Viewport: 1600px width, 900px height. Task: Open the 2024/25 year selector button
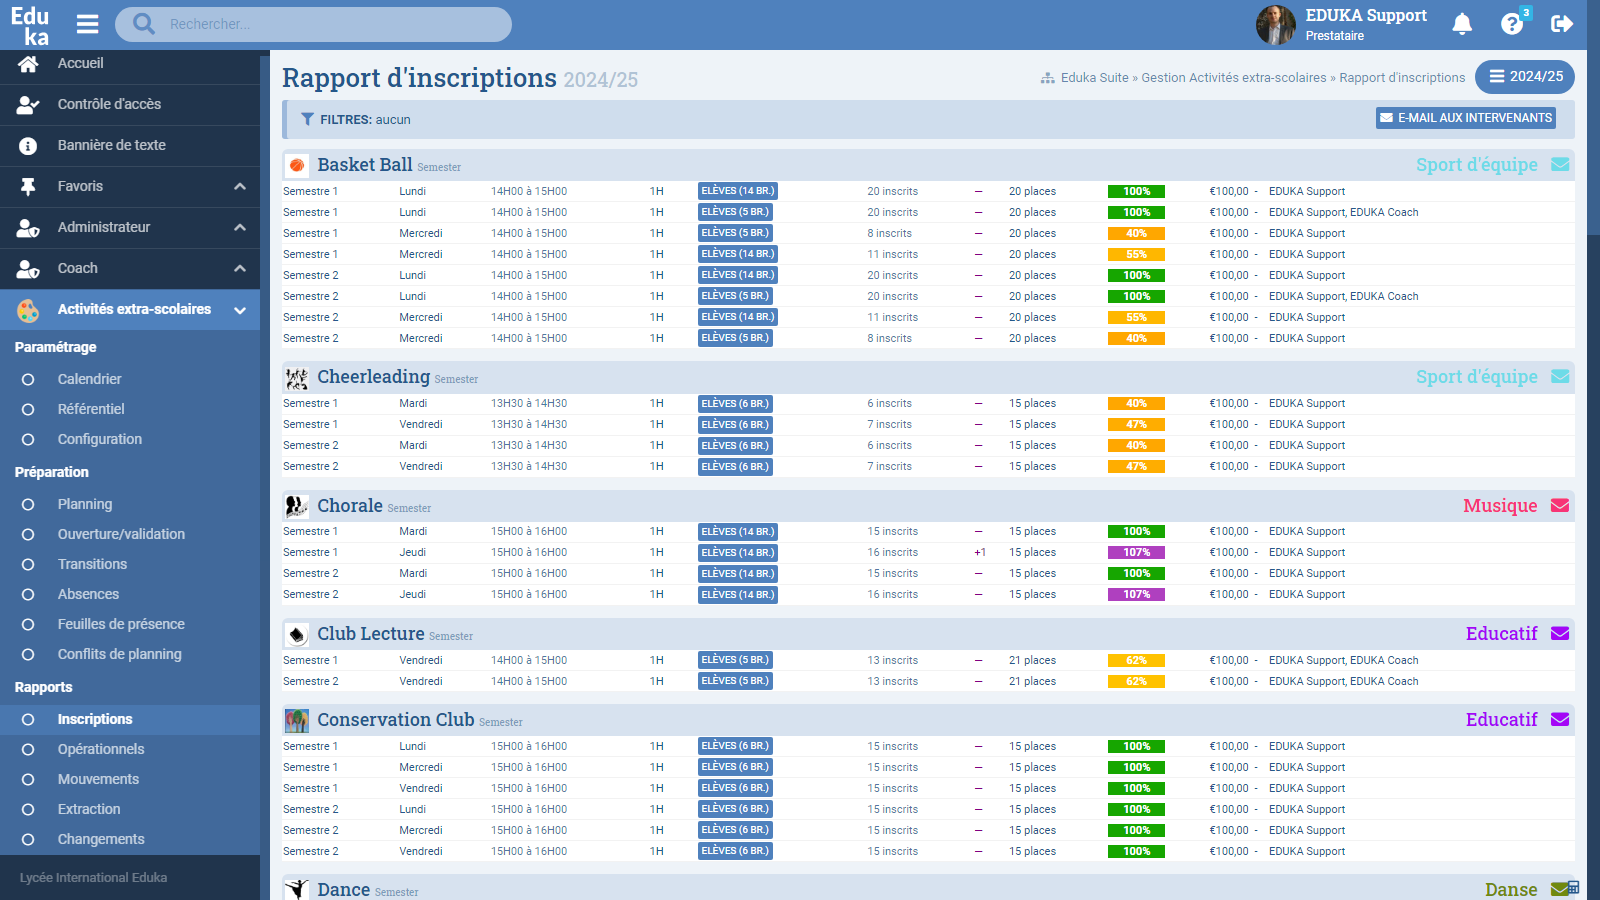pyautogui.click(x=1525, y=77)
